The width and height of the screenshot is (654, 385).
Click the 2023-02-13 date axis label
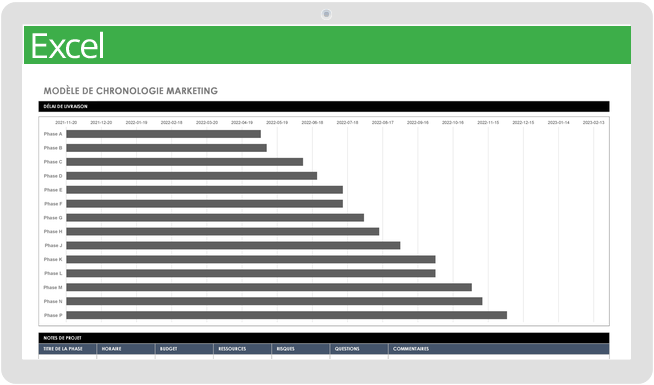pyautogui.click(x=594, y=123)
